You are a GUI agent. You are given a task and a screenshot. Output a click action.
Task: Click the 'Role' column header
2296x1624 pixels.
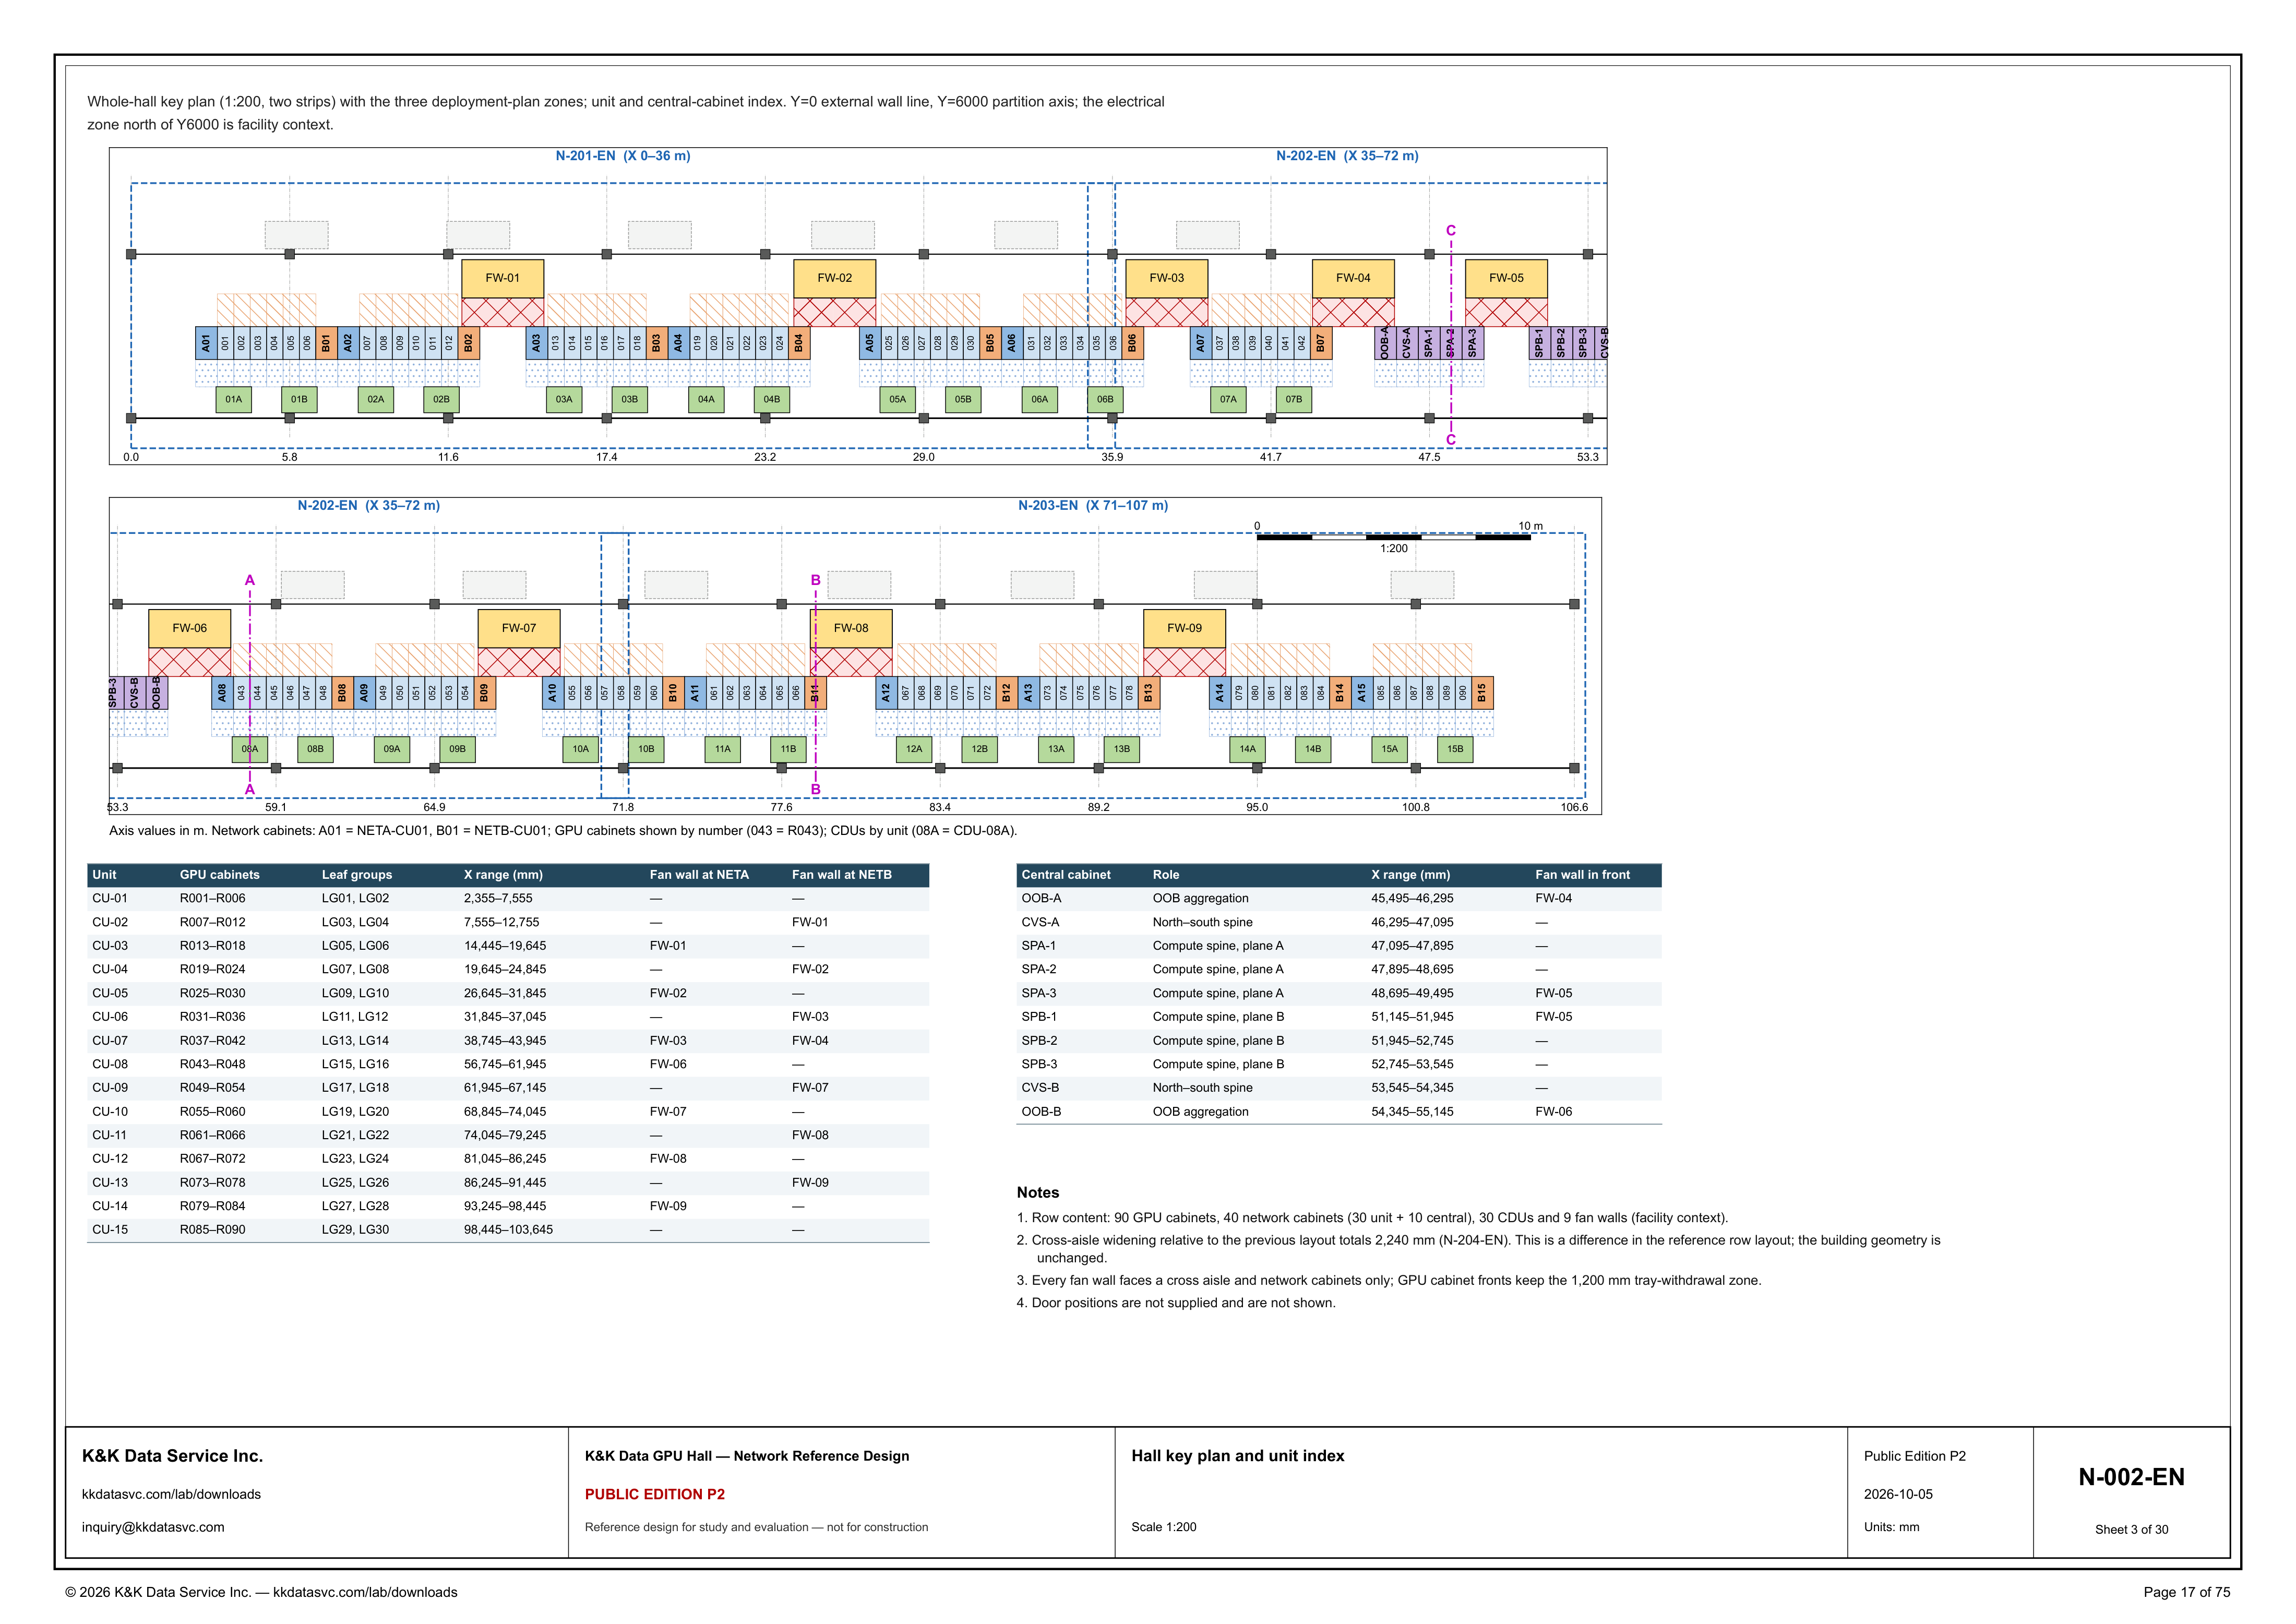tap(1166, 875)
